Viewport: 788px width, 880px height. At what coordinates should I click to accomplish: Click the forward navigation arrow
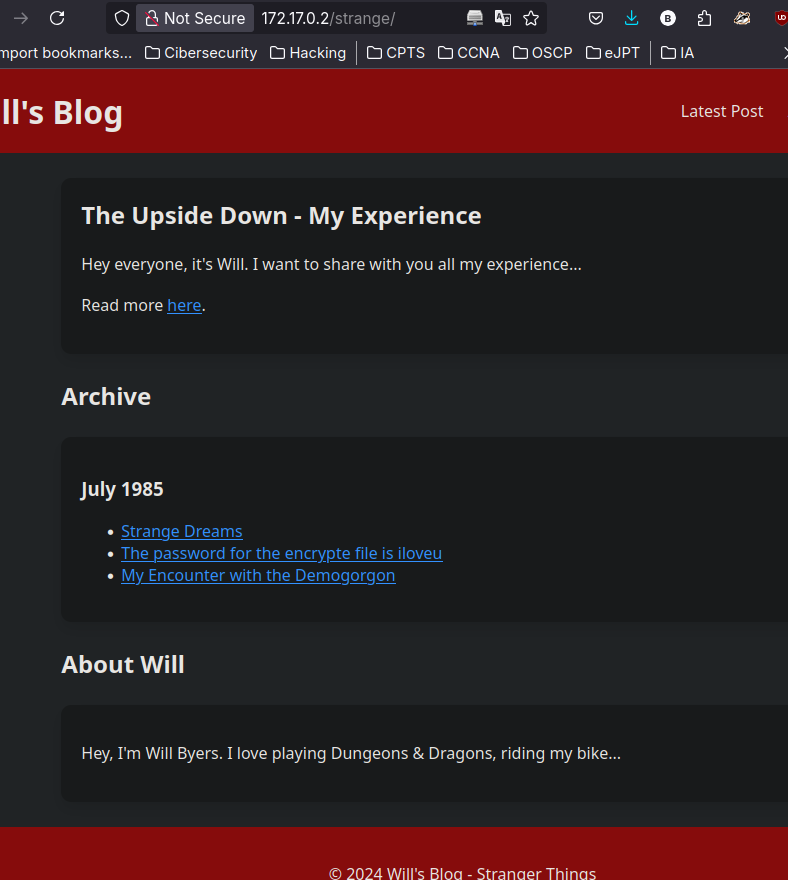coord(20,18)
